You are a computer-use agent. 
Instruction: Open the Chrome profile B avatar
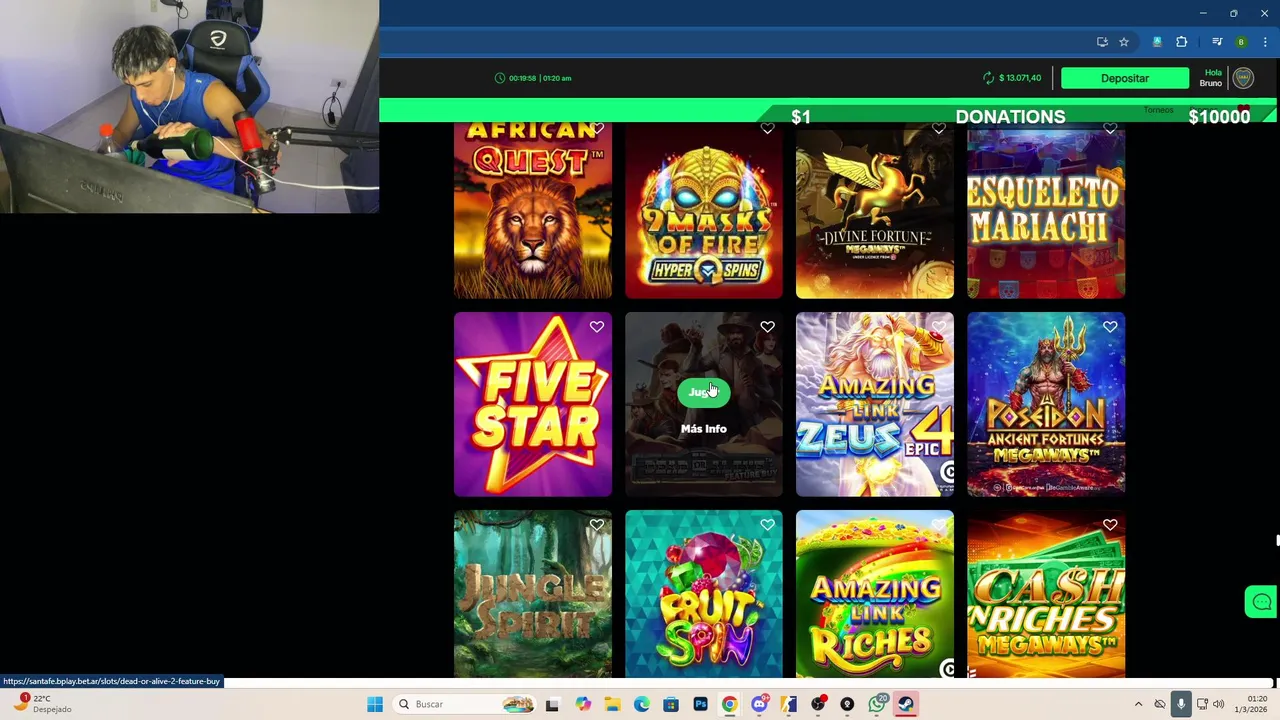[x=1241, y=42]
